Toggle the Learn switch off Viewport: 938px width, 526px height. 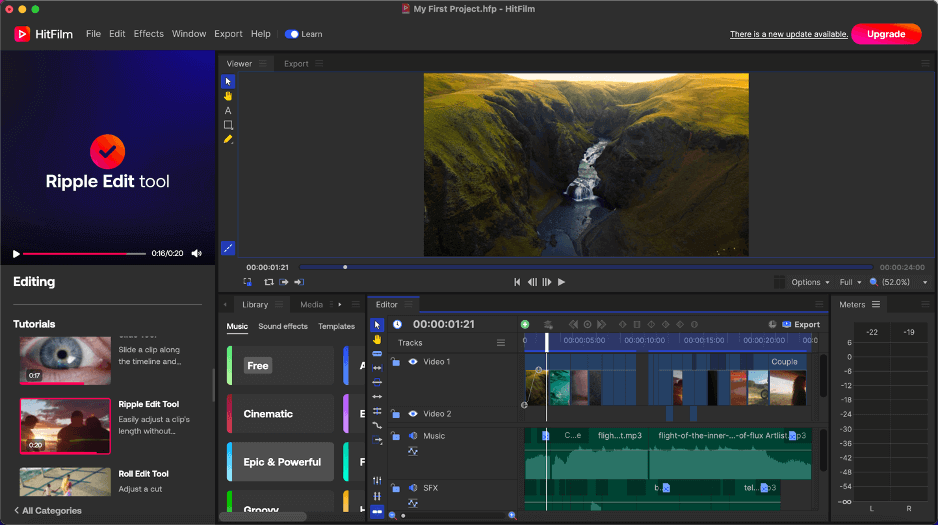(292, 34)
